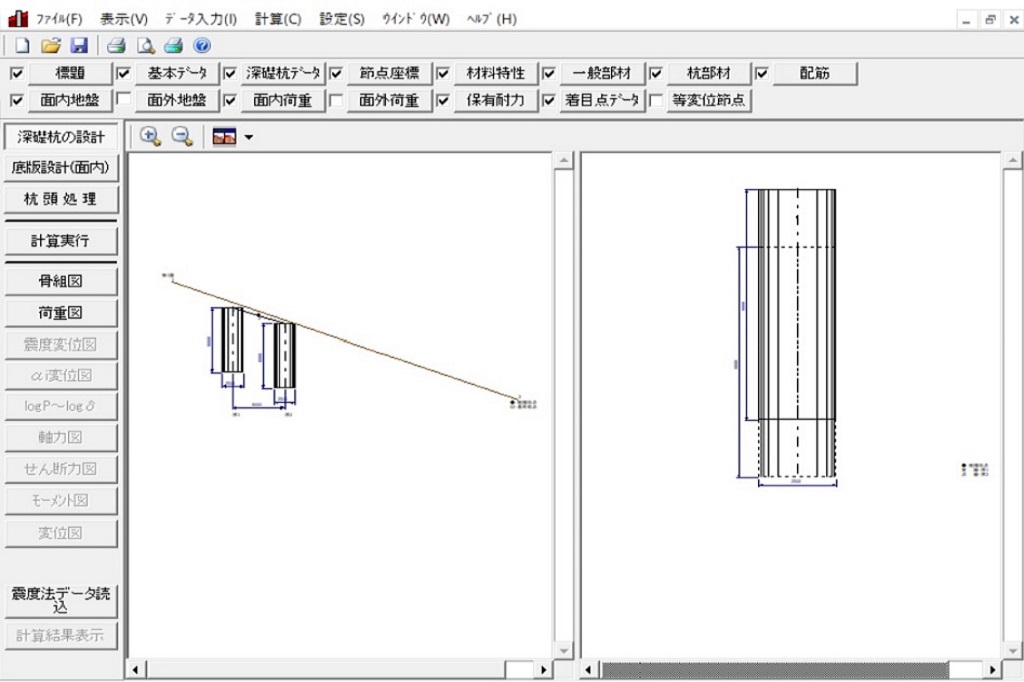Click the 配筋 button
Viewport: 1024px width, 682px height.
pos(815,73)
